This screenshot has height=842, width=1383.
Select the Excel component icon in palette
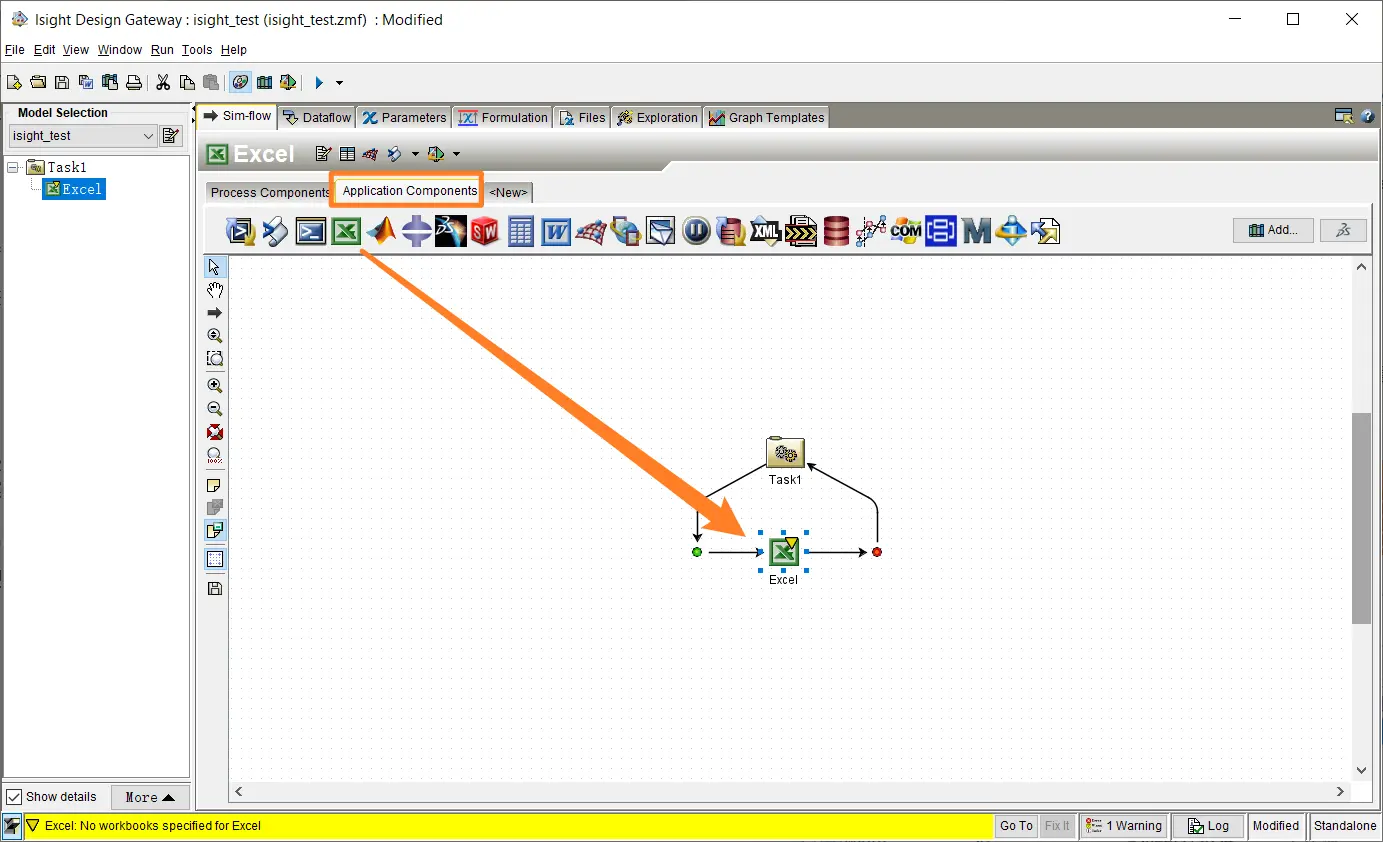coord(346,232)
